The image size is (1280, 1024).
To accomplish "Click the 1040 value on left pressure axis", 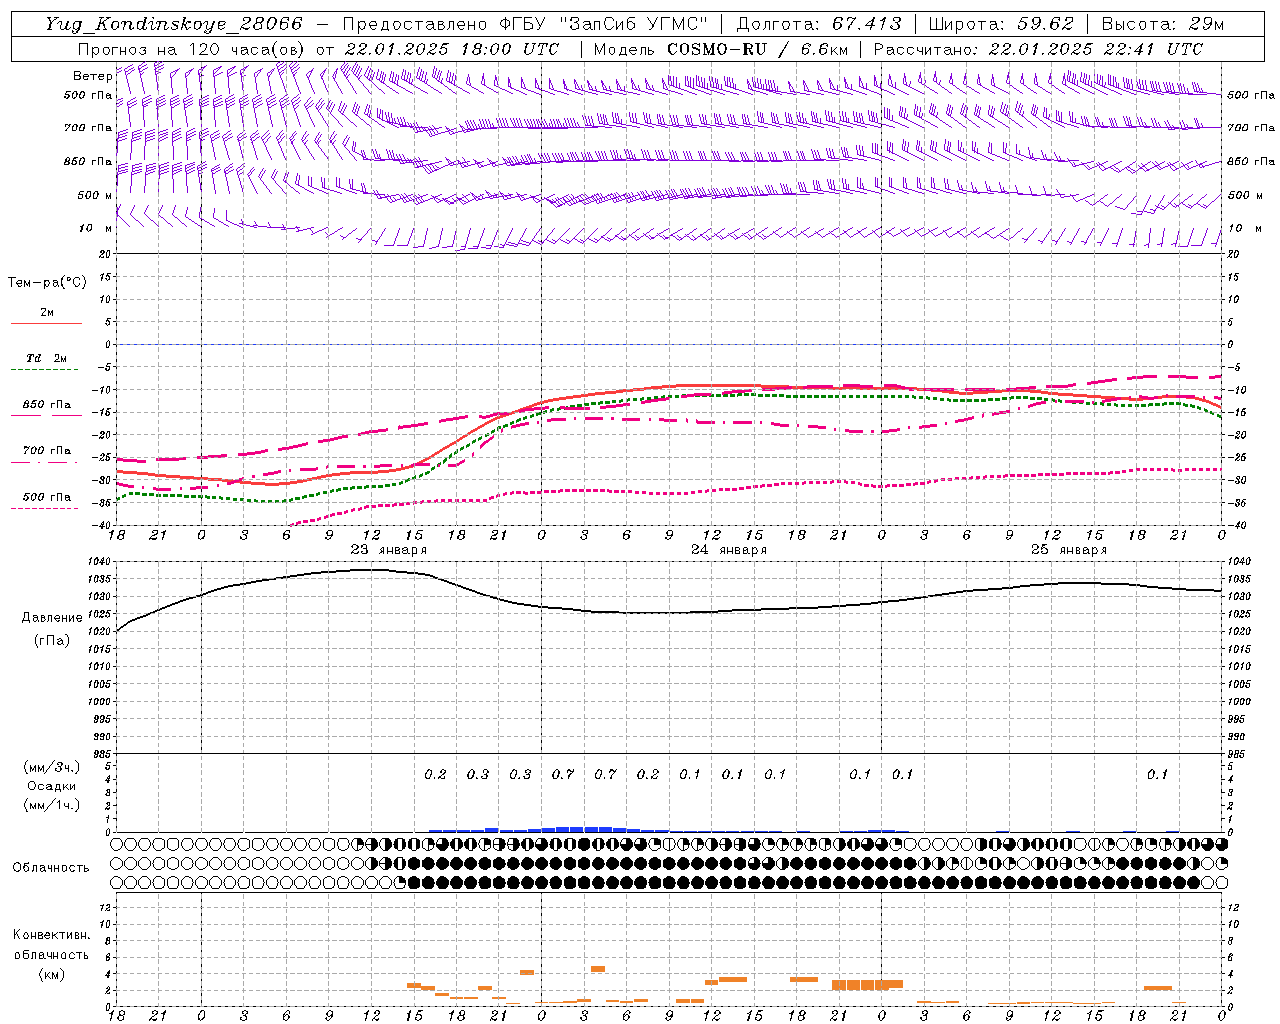I will tap(102, 562).
